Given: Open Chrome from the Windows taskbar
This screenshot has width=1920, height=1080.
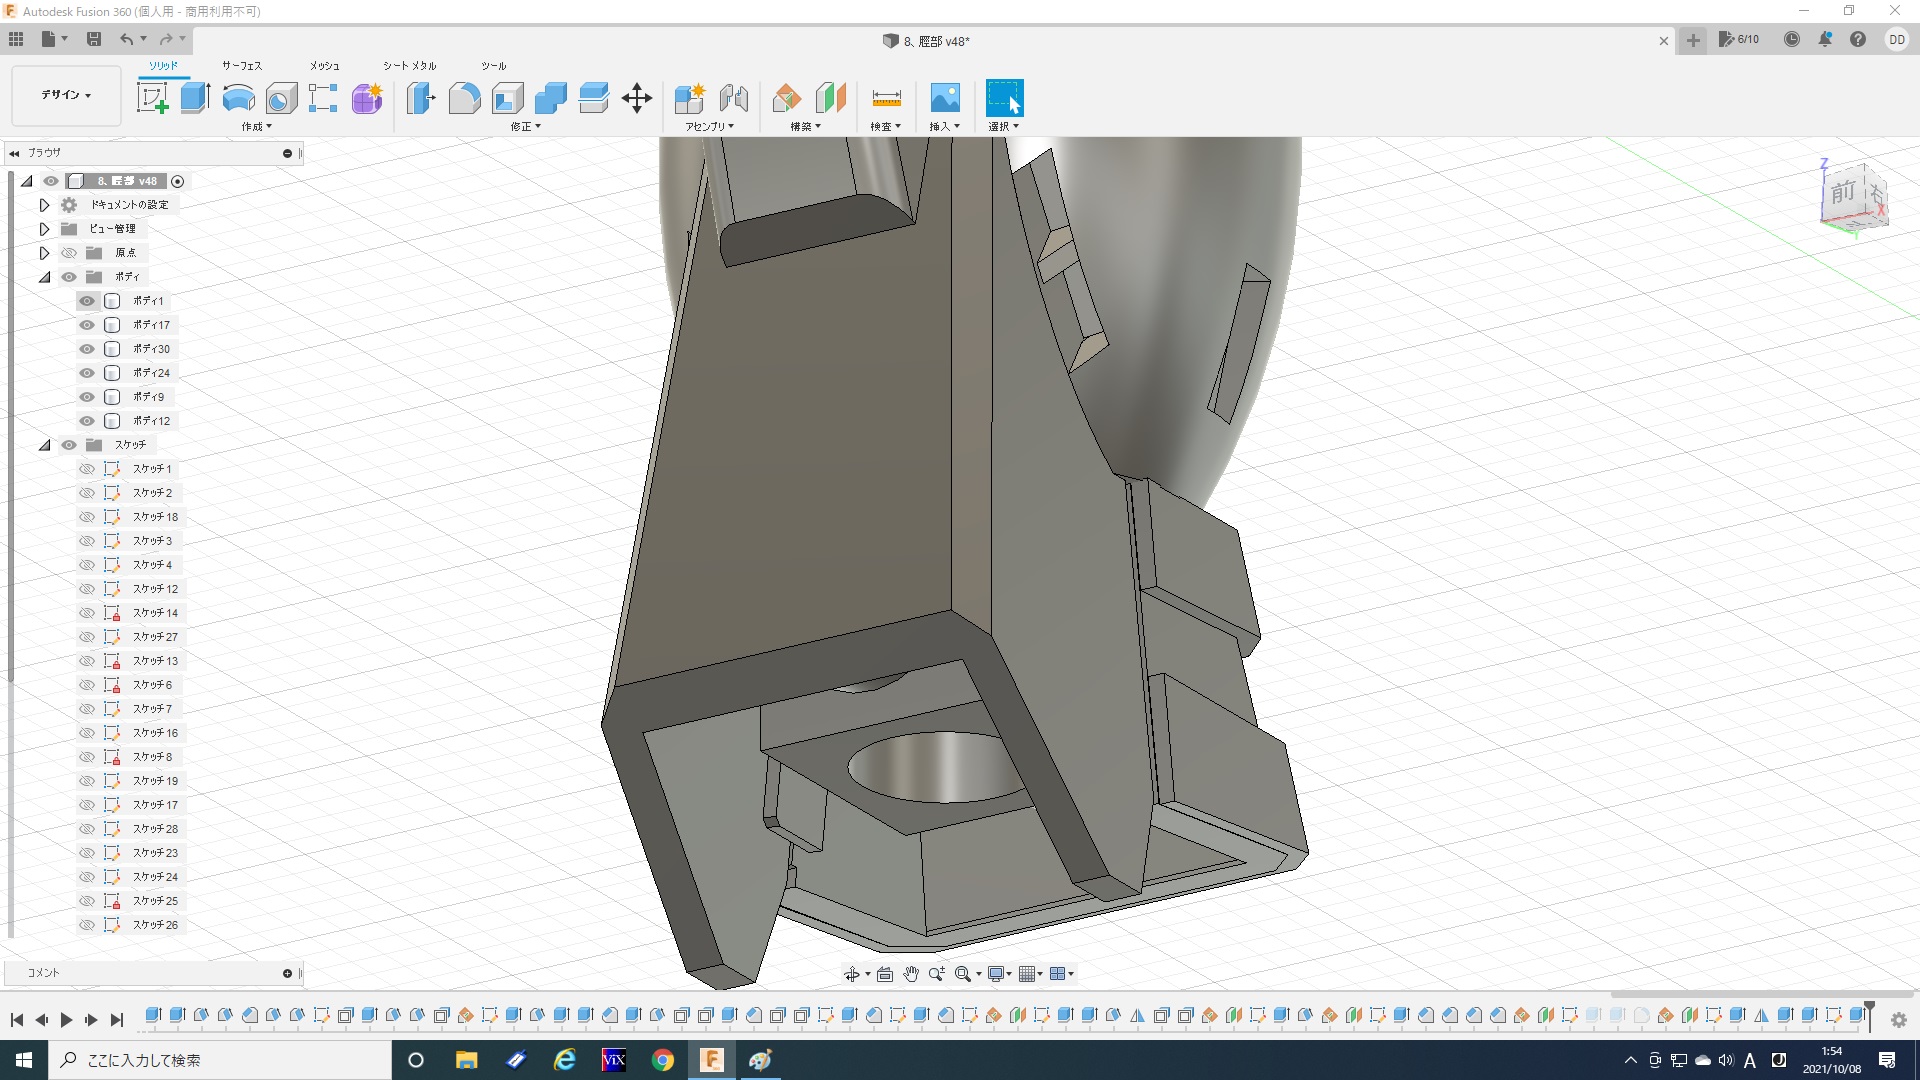Looking at the screenshot, I should pos(662,1060).
